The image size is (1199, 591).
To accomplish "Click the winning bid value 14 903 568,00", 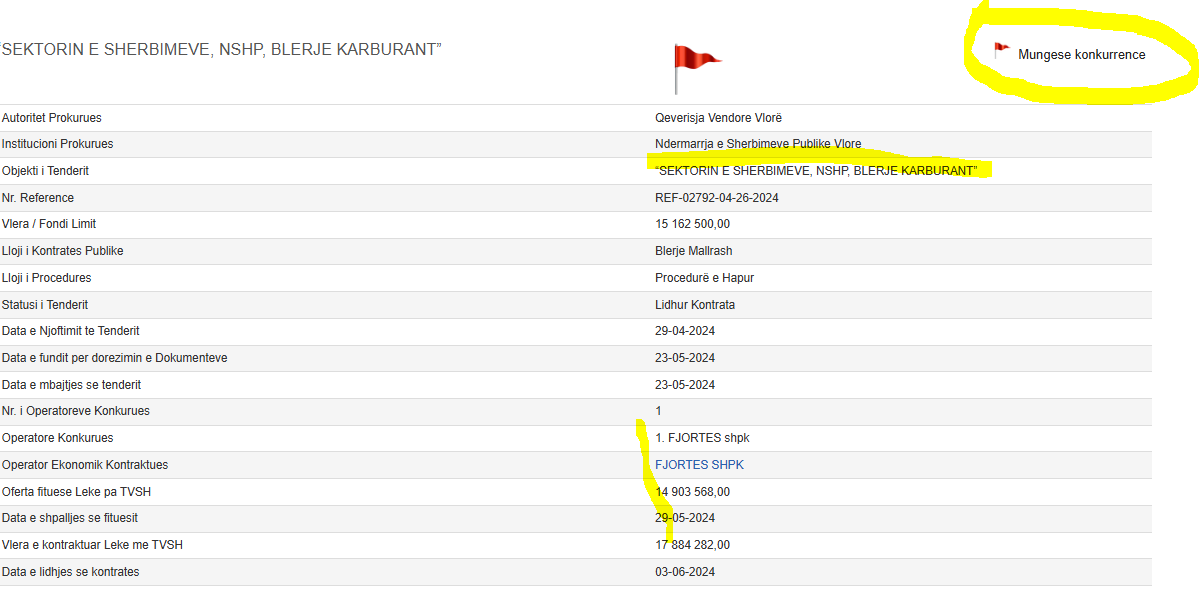I will coord(692,492).
